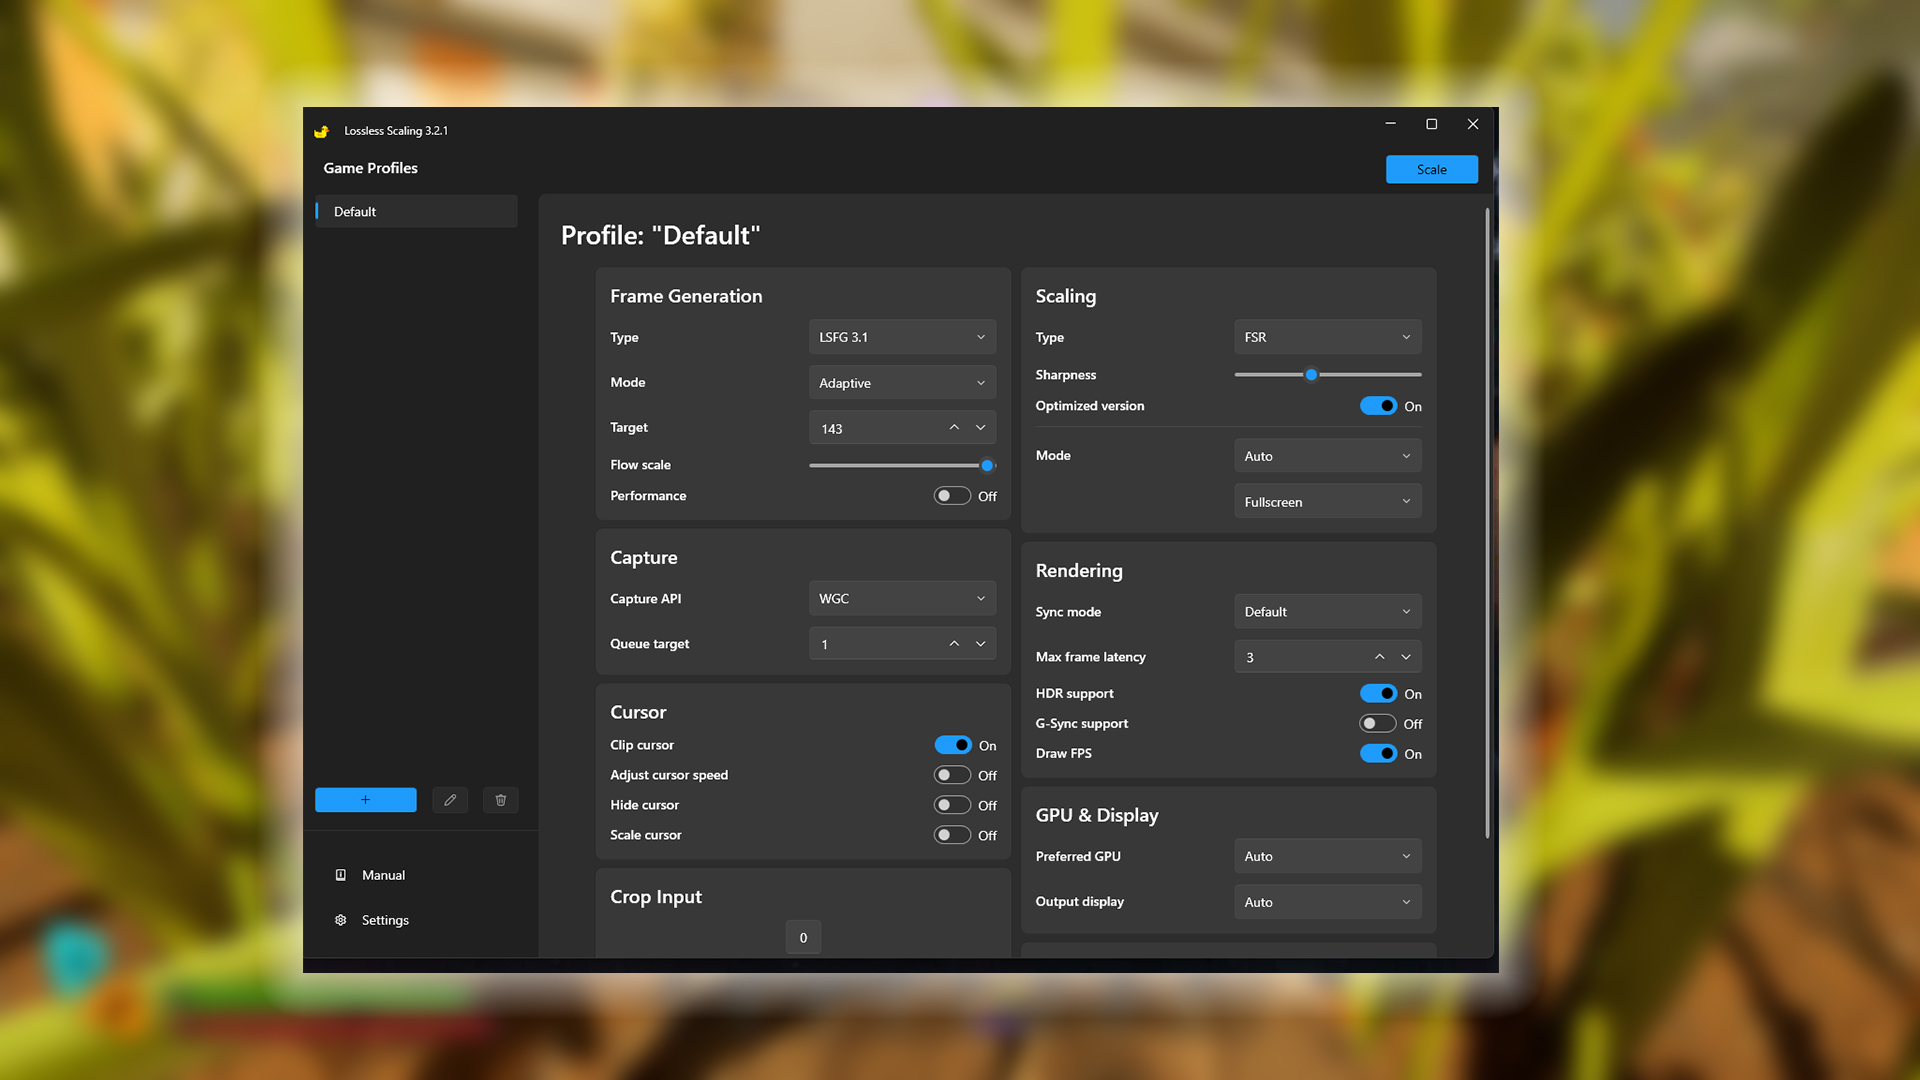Minimize the Lossless Scaling window
The height and width of the screenshot is (1080, 1920).
tap(1390, 124)
